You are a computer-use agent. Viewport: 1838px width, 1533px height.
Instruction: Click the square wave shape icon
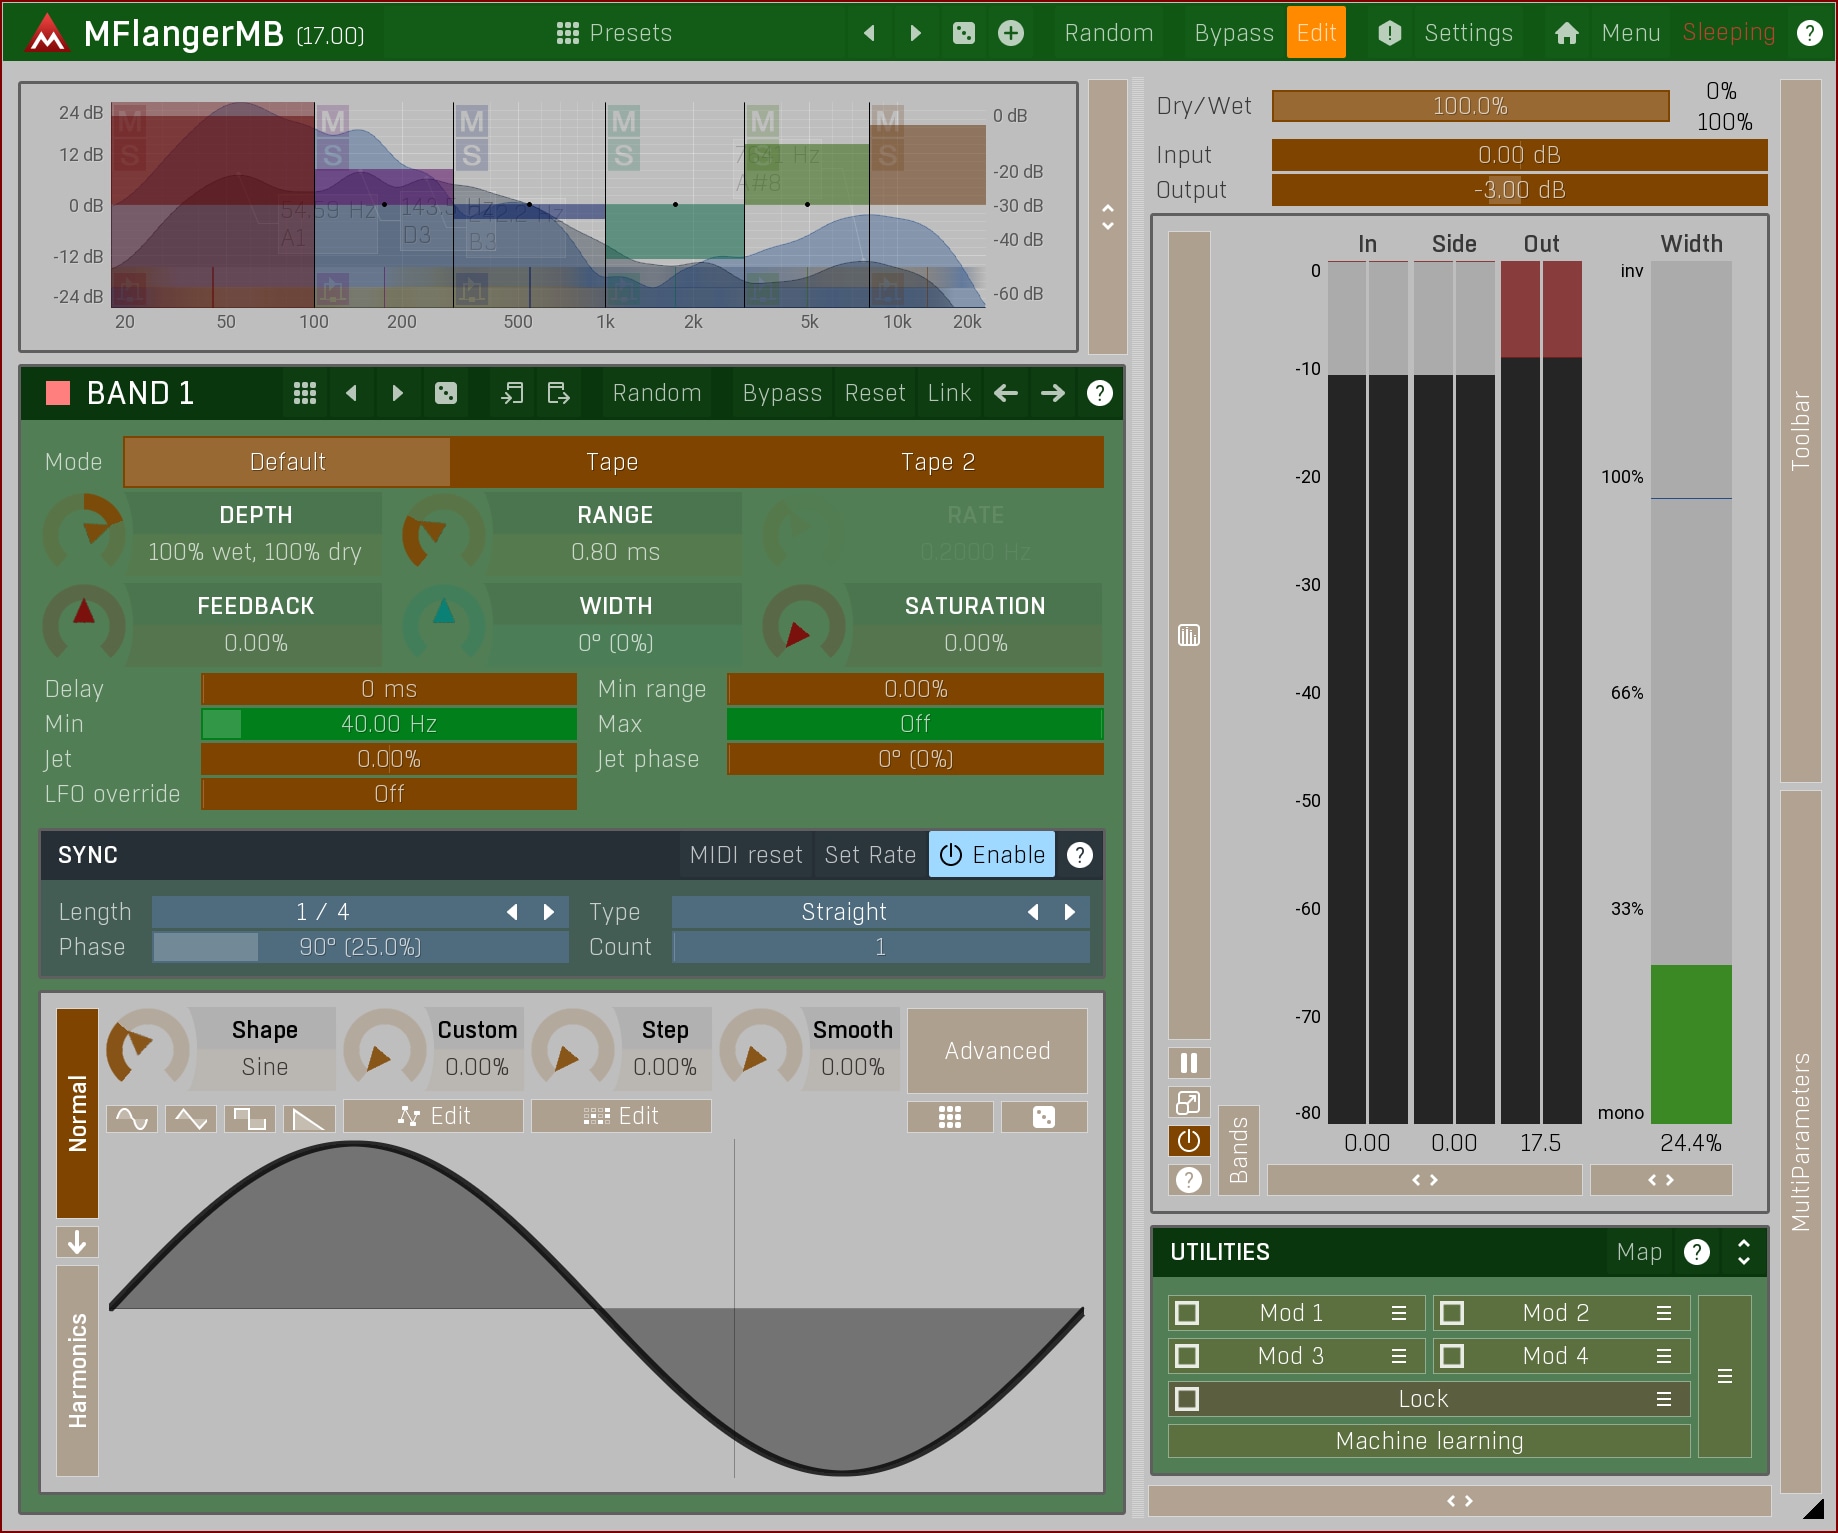coord(249,1118)
